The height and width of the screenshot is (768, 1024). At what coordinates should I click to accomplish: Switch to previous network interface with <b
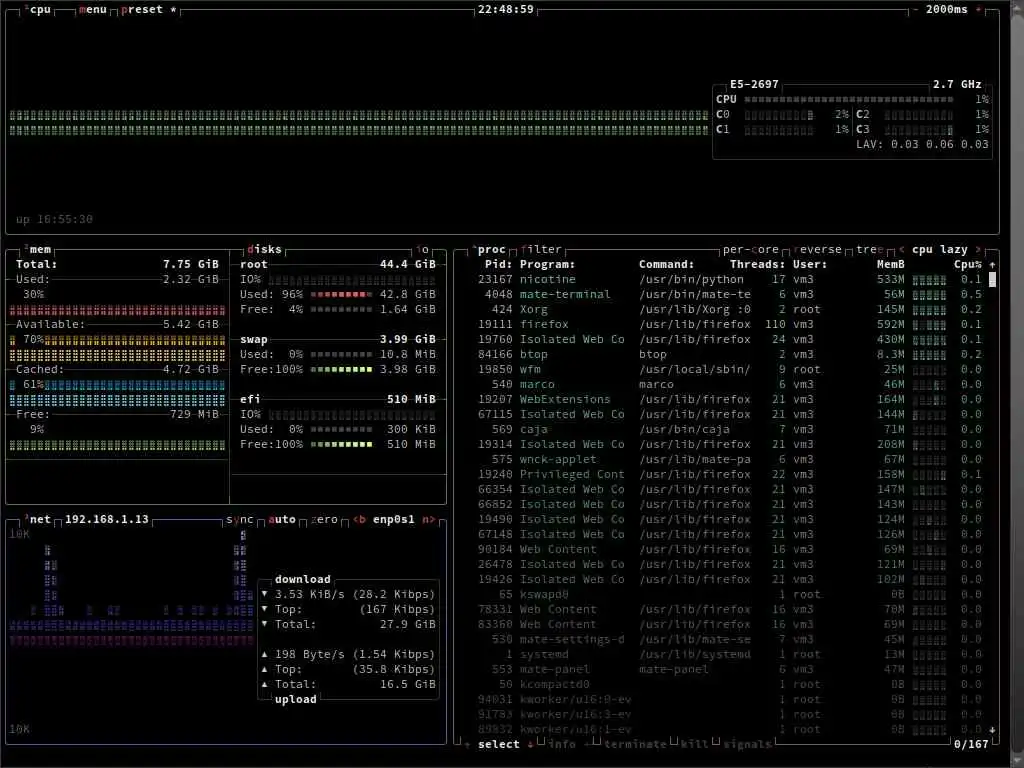pyautogui.click(x=359, y=520)
